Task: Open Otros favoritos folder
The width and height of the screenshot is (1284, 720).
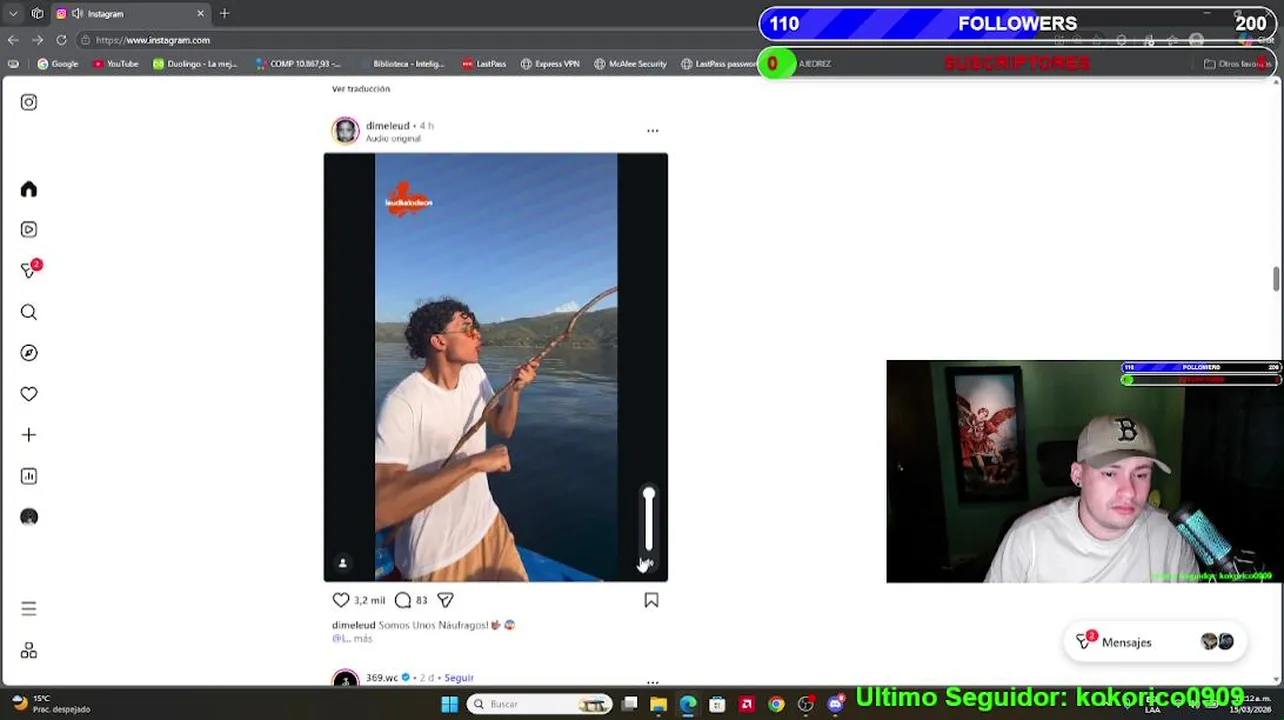Action: (1237, 64)
